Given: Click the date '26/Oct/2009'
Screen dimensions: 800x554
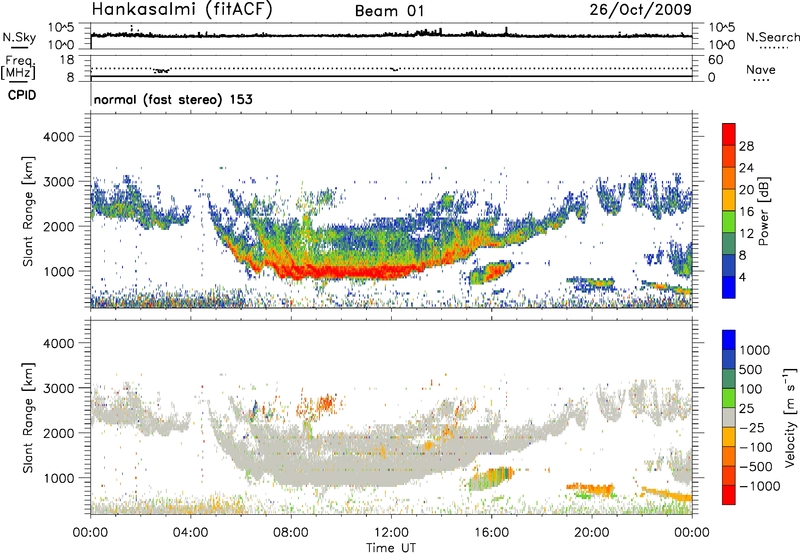Looking at the screenshot, I should [641, 10].
